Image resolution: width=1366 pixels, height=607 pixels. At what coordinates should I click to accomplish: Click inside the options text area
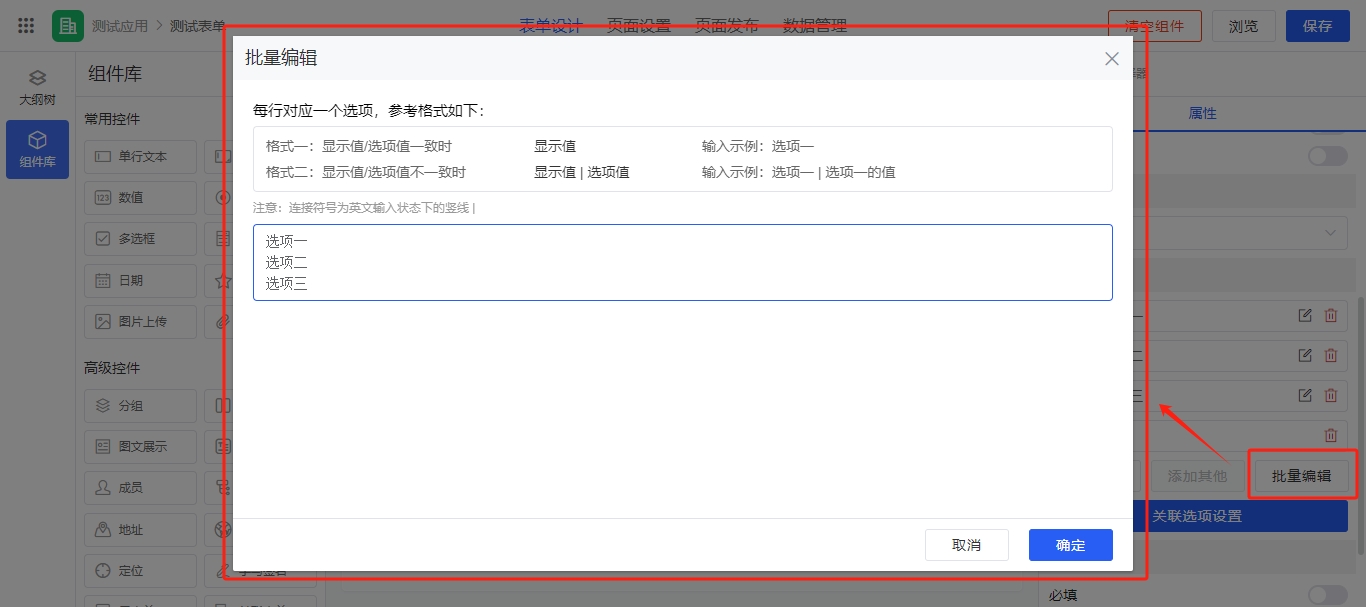point(682,262)
